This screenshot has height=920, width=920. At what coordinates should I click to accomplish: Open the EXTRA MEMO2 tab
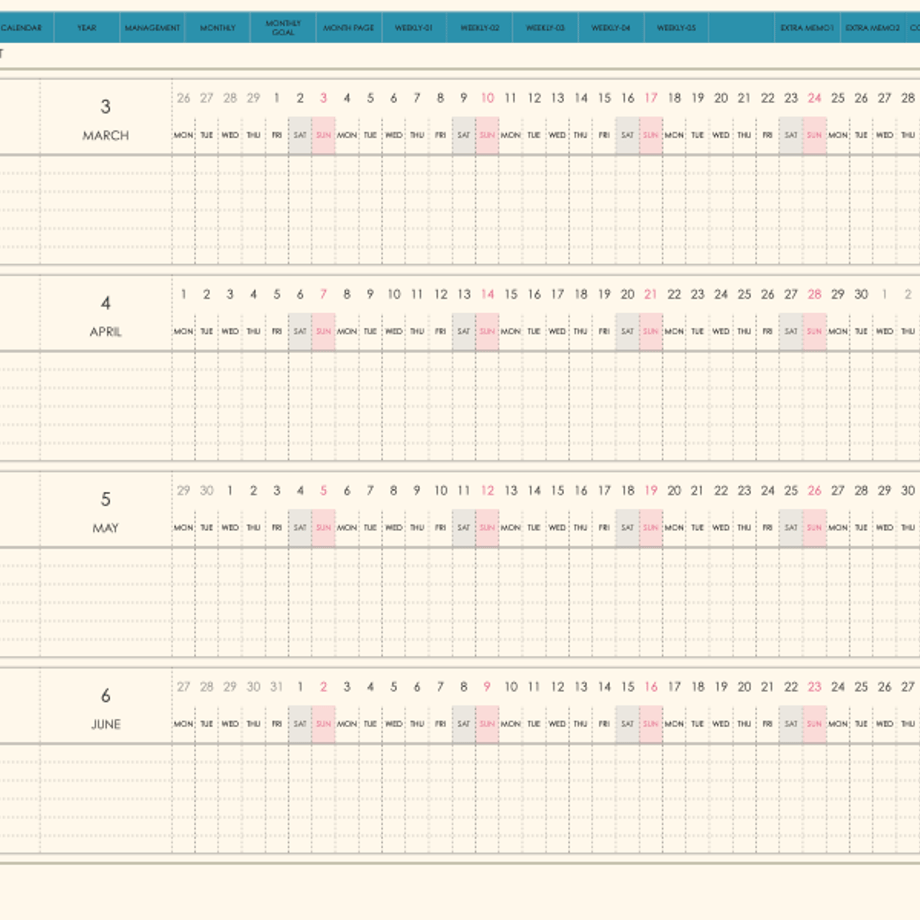pos(873,28)
